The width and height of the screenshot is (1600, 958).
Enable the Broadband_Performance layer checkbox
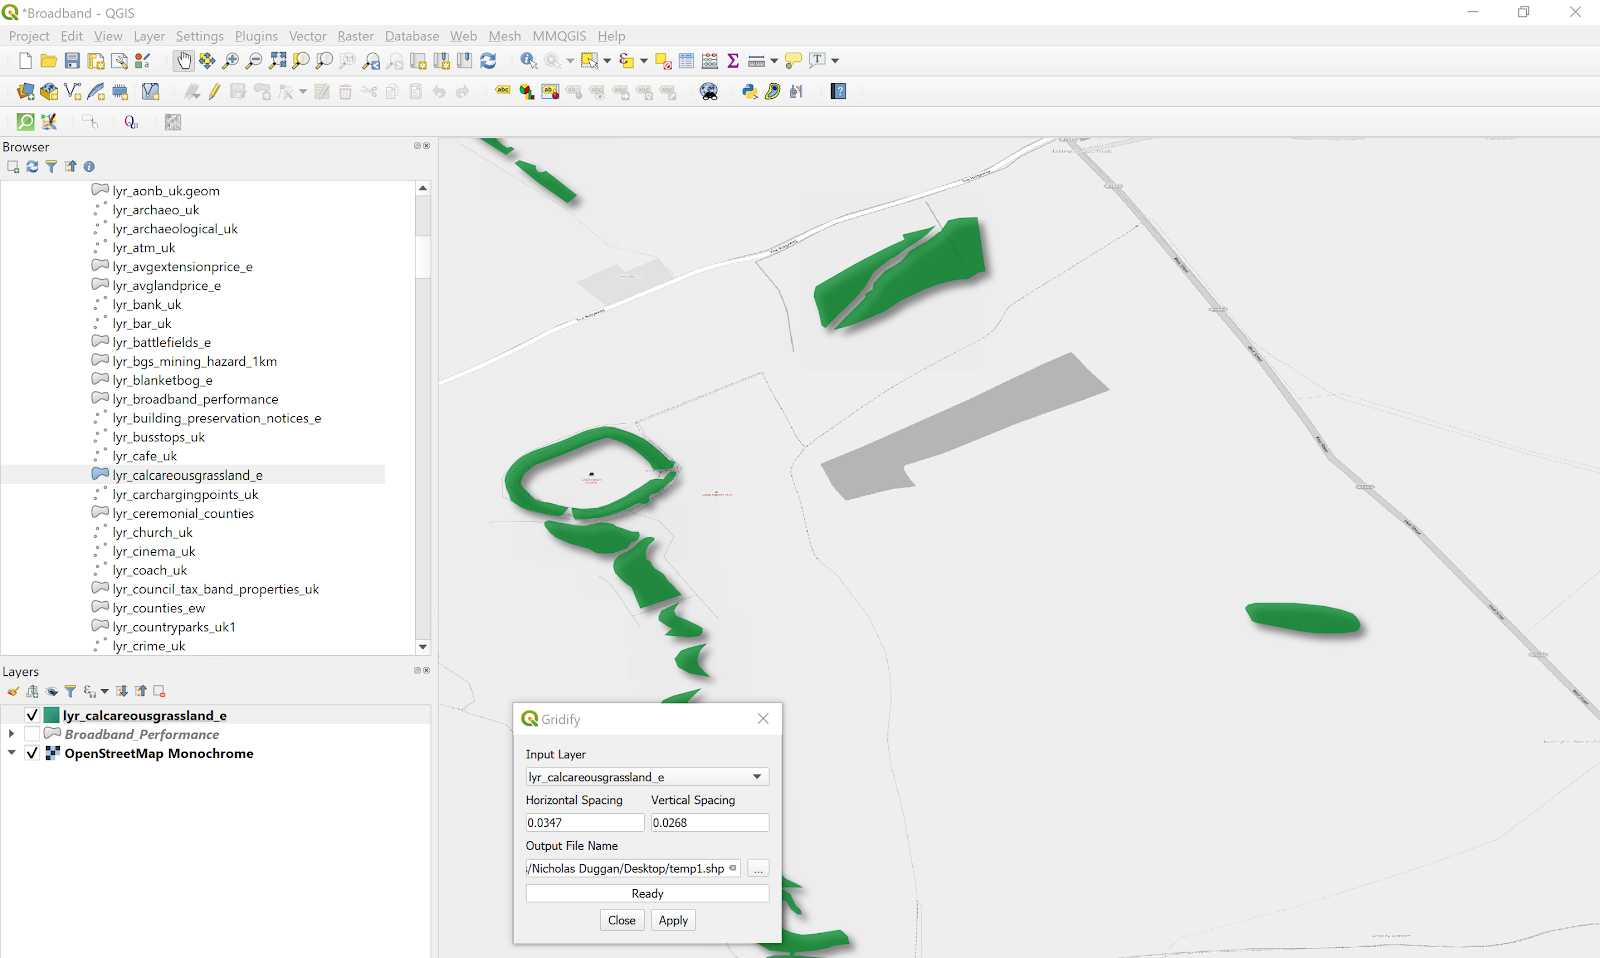click(x=32, y=734)
